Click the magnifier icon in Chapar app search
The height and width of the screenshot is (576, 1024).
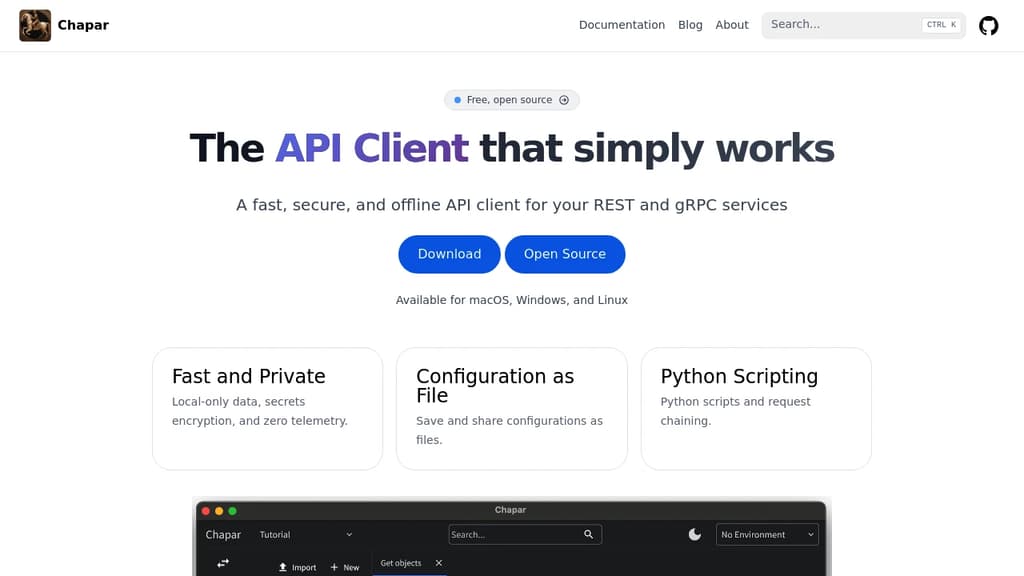tap(588, 534)
